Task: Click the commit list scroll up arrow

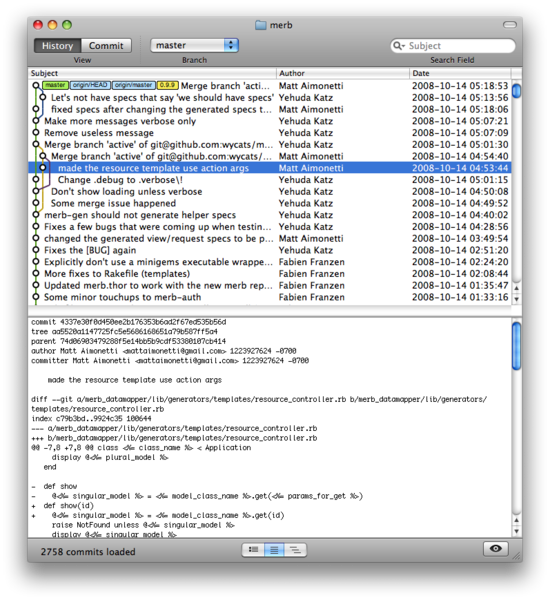Action: [517, 288]
